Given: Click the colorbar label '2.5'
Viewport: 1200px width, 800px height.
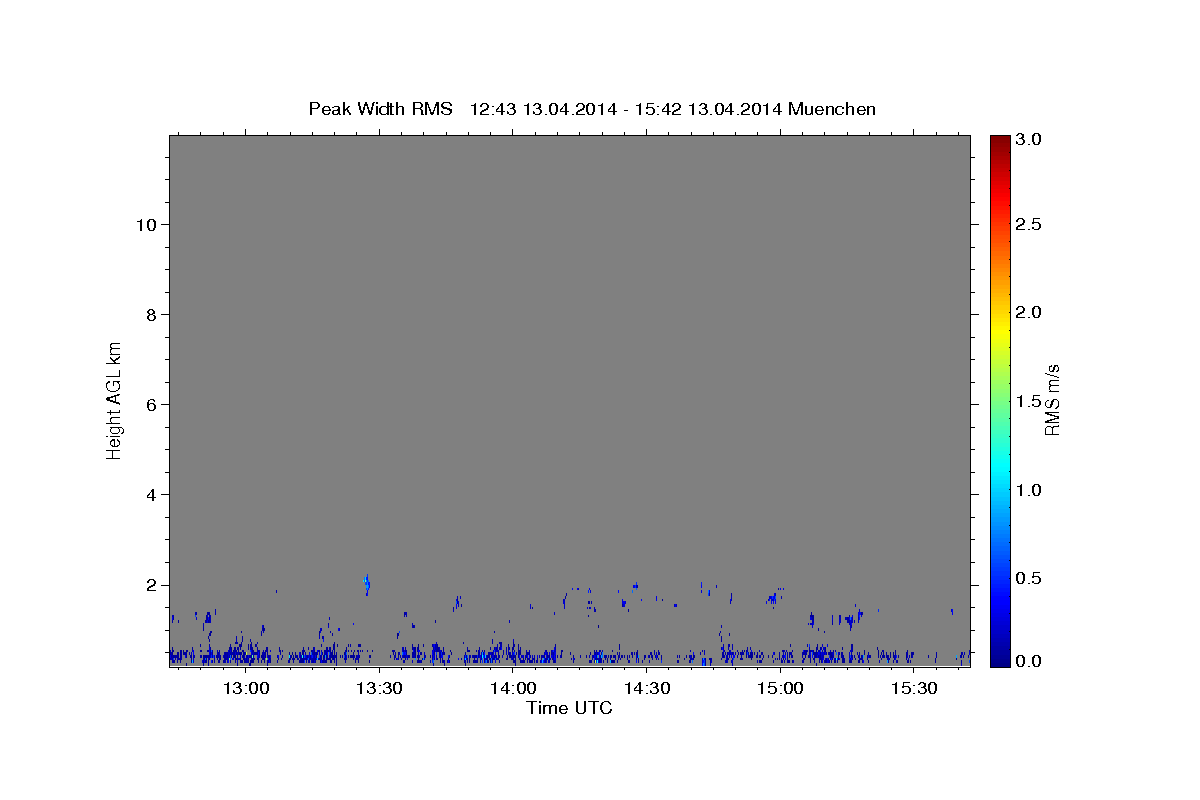Looking at the screenshot, I should click(x=1030, y=225).
